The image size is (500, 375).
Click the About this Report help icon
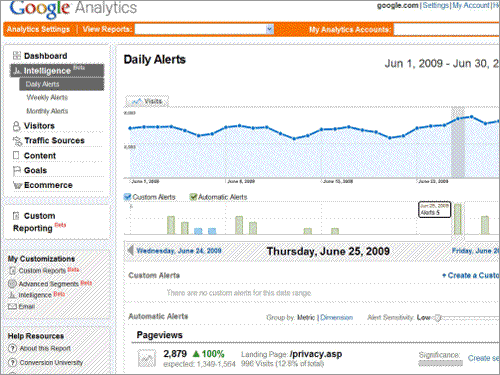[12, 348]
